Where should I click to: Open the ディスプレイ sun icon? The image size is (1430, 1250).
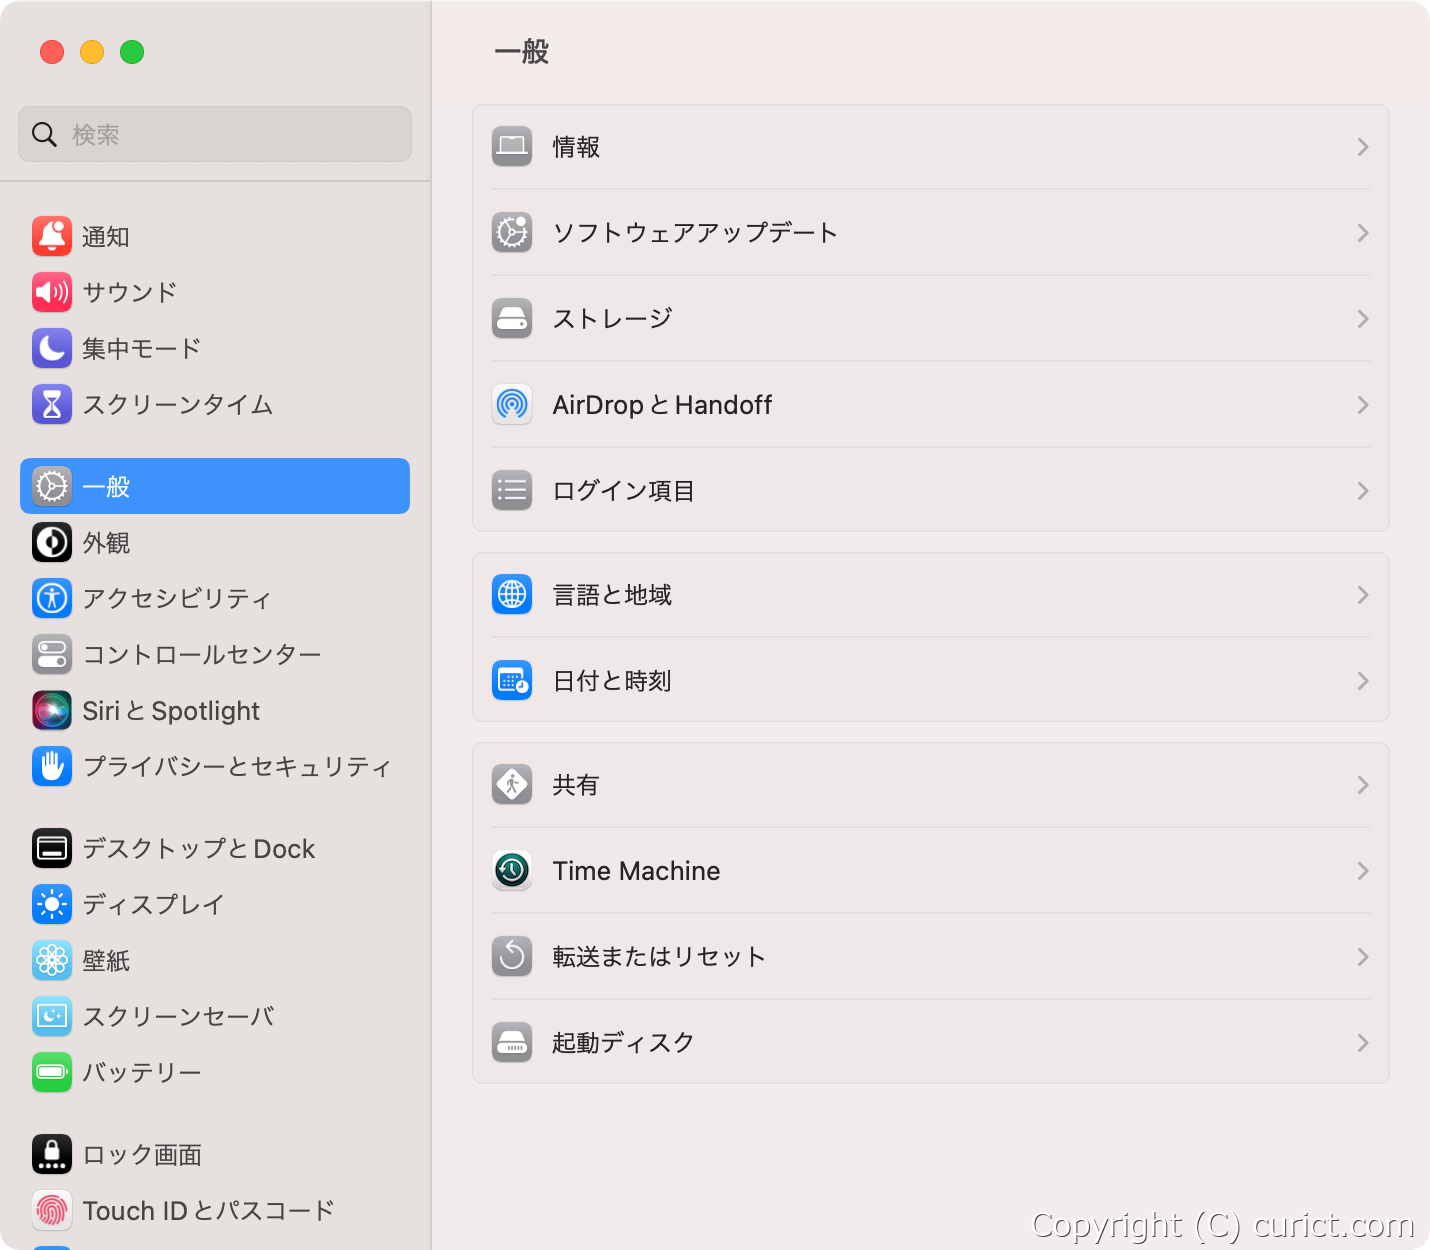pos(52,904)
